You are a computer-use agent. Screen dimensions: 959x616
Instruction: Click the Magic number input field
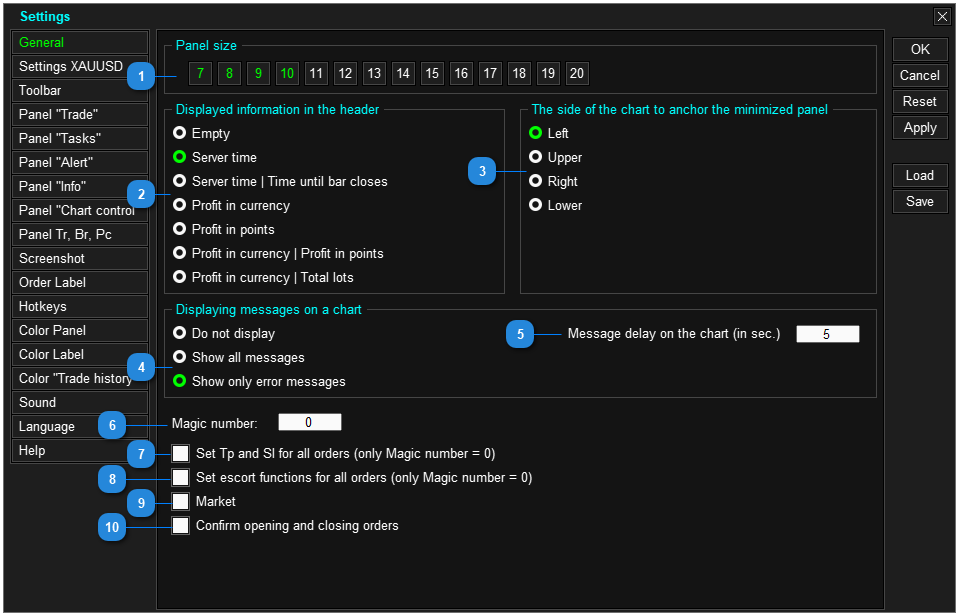pos(309,422)
